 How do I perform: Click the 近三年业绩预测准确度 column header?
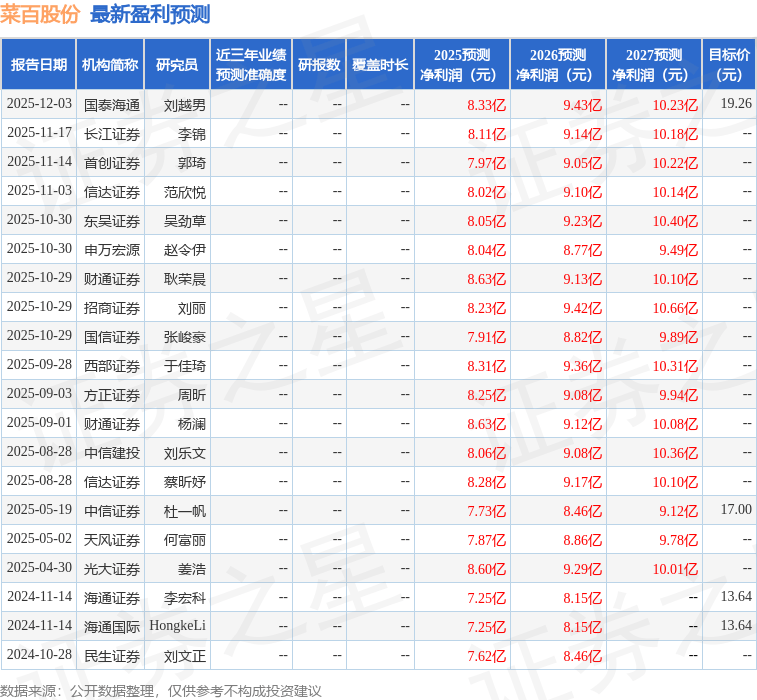click(x=251, y=65)
